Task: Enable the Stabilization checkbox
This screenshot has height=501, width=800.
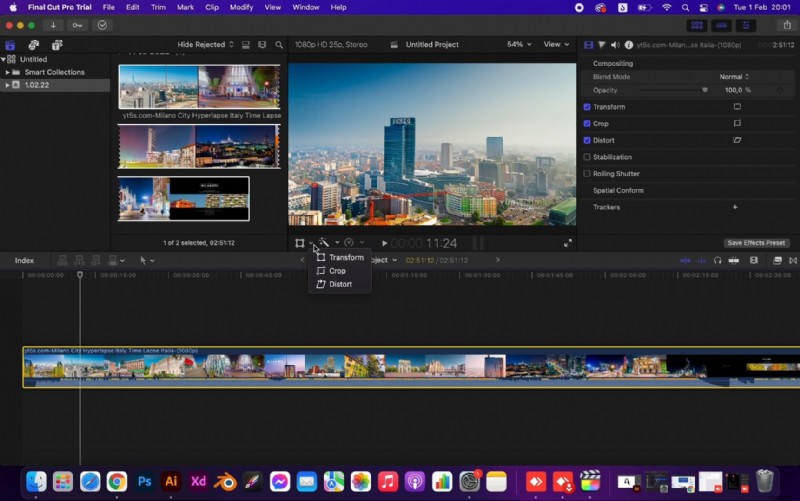Action: click(587, 157)
